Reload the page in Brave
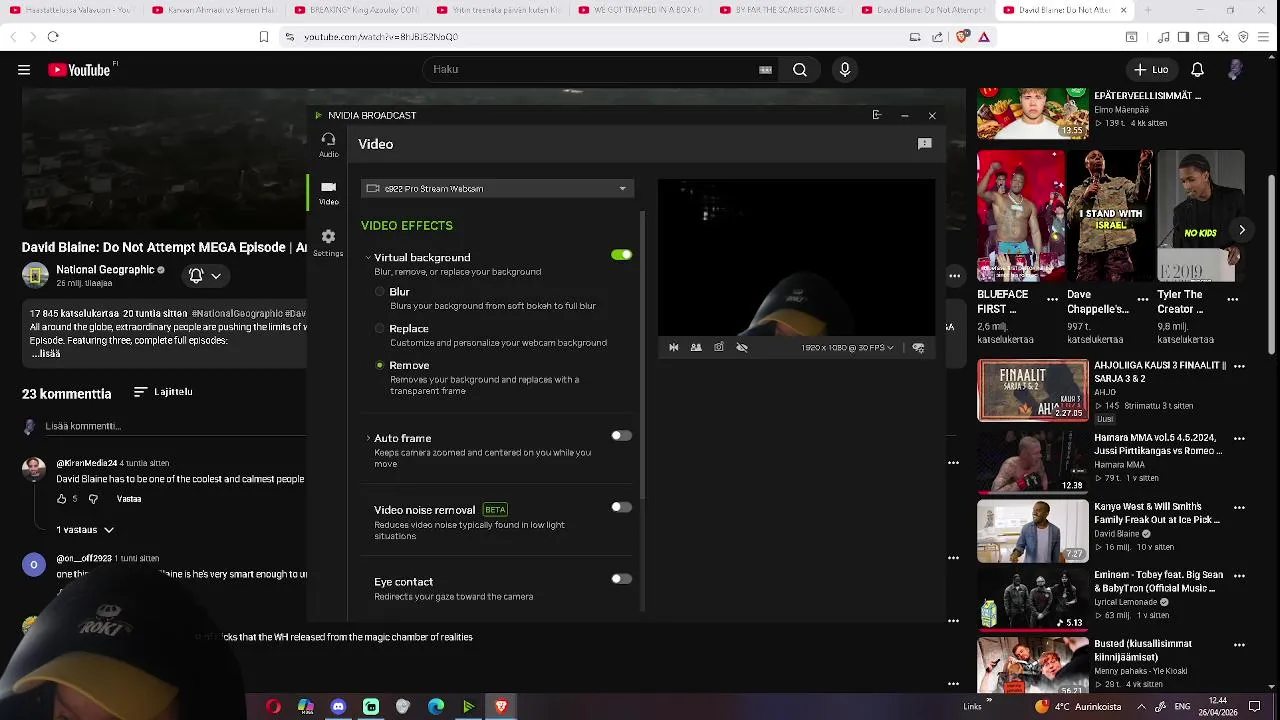The width and height of the screenshot is (1280, 720). point(53,37)
